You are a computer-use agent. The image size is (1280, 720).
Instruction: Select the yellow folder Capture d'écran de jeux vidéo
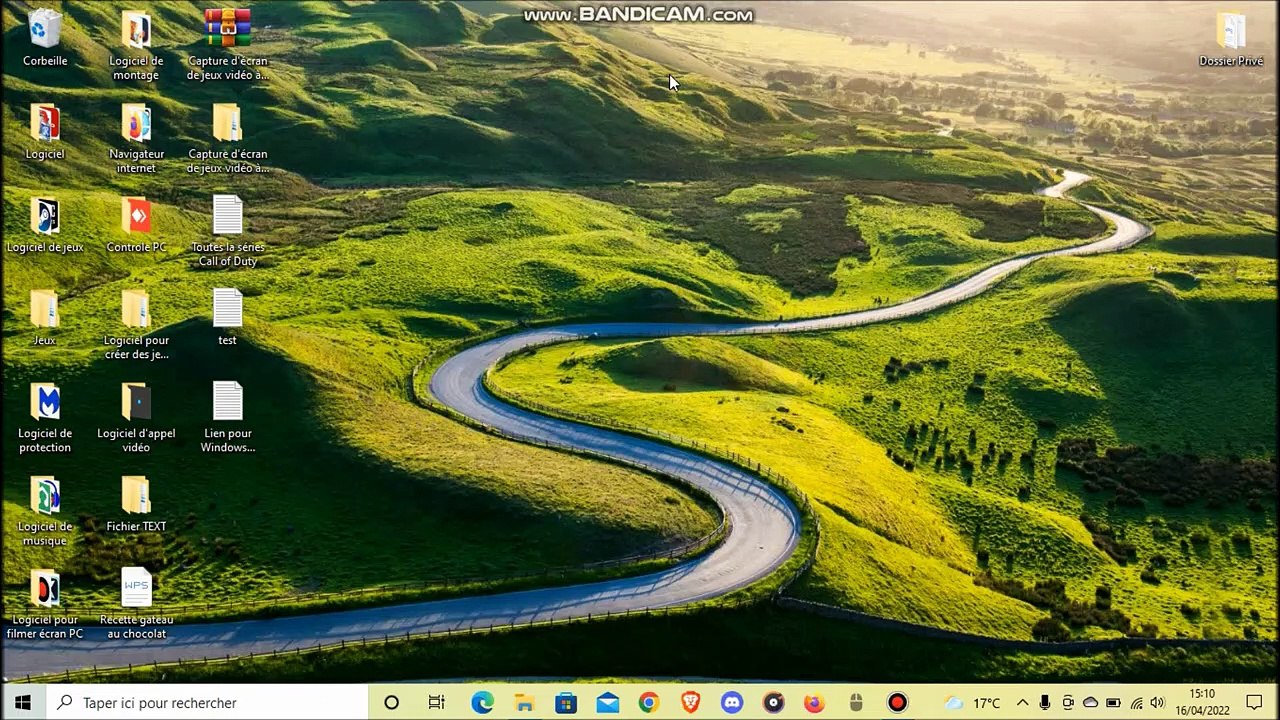click(228, 138)
